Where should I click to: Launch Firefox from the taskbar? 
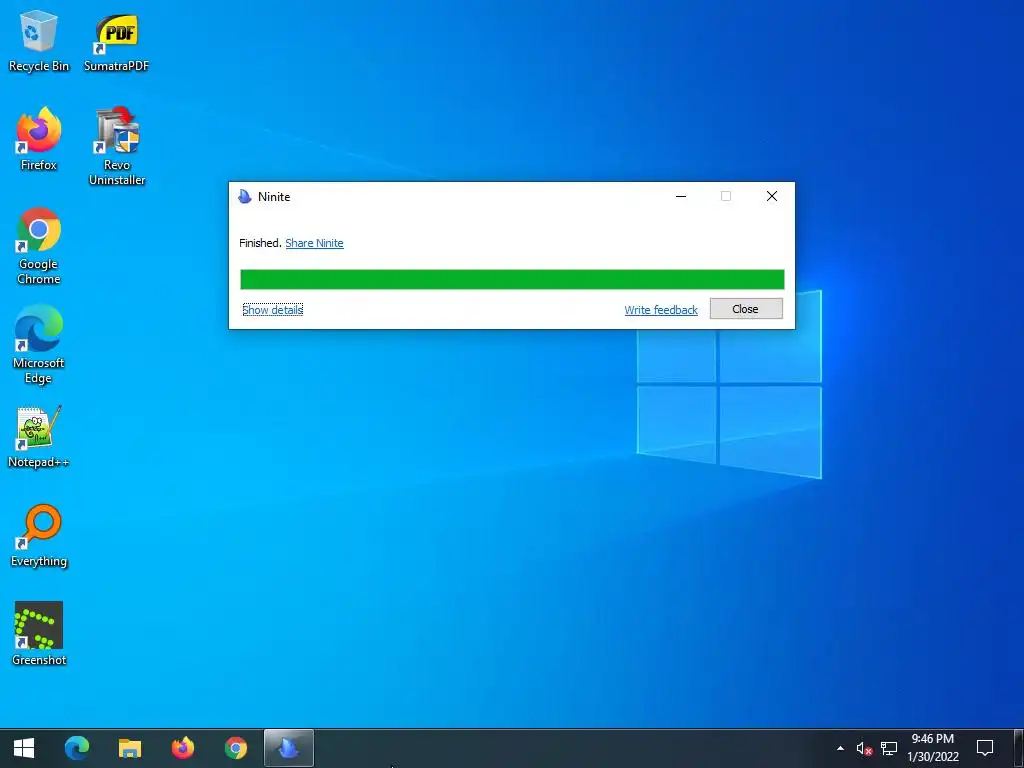click(183, 748)
